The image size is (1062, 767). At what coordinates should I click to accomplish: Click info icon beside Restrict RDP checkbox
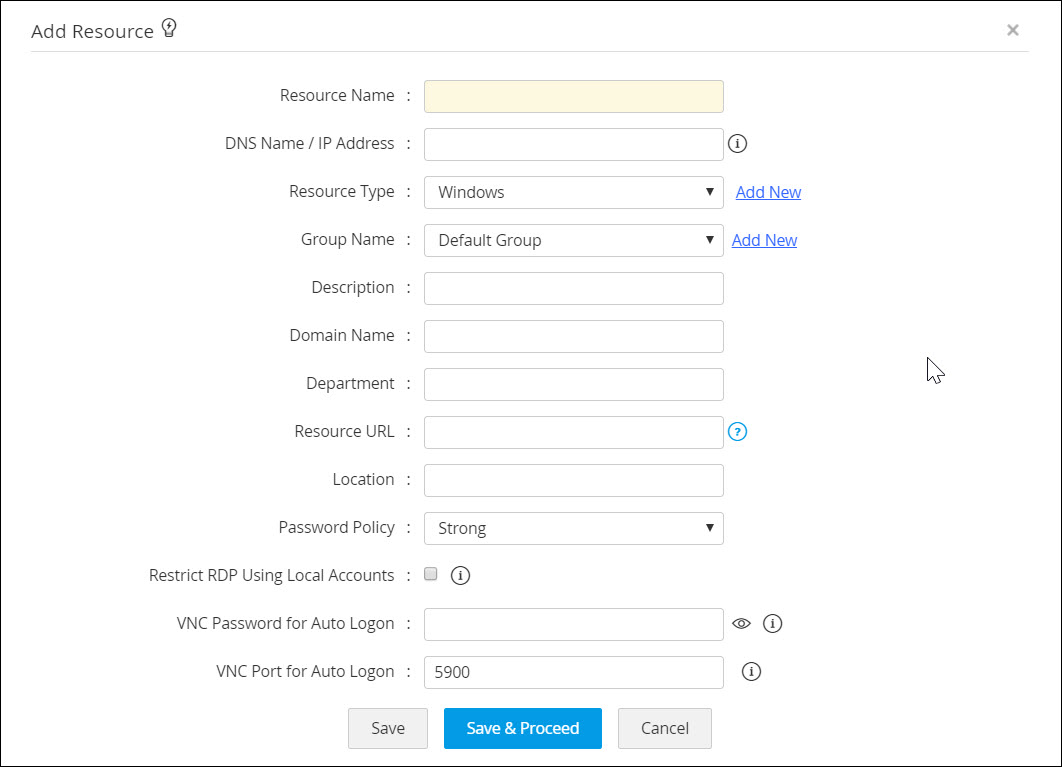(461, 575)
